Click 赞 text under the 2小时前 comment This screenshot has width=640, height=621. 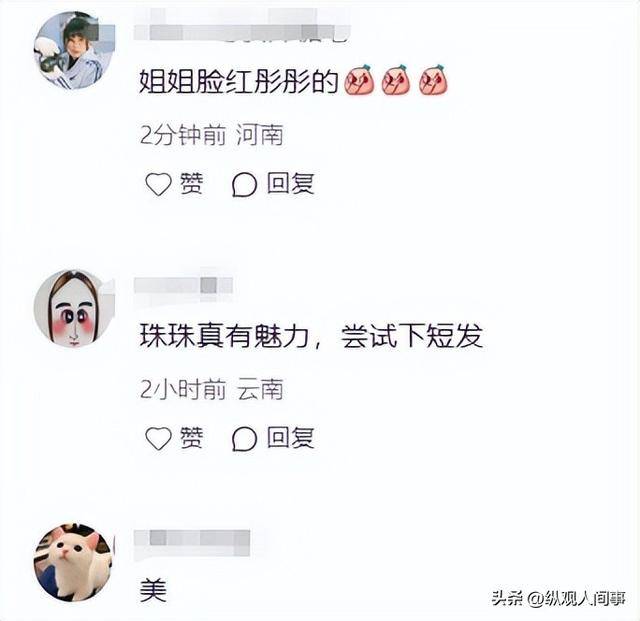coord(191,438)
